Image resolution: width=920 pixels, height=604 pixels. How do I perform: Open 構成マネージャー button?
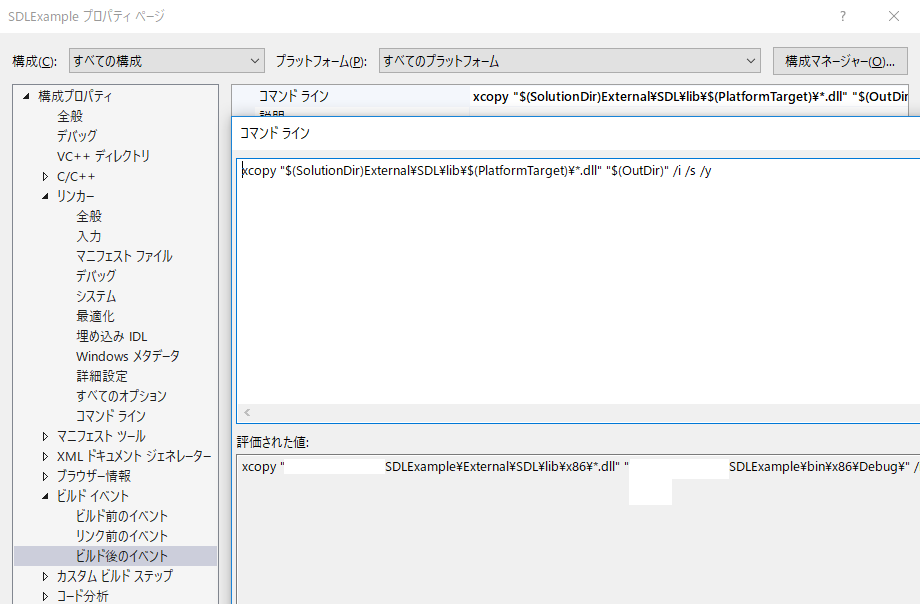click(840, 61)
